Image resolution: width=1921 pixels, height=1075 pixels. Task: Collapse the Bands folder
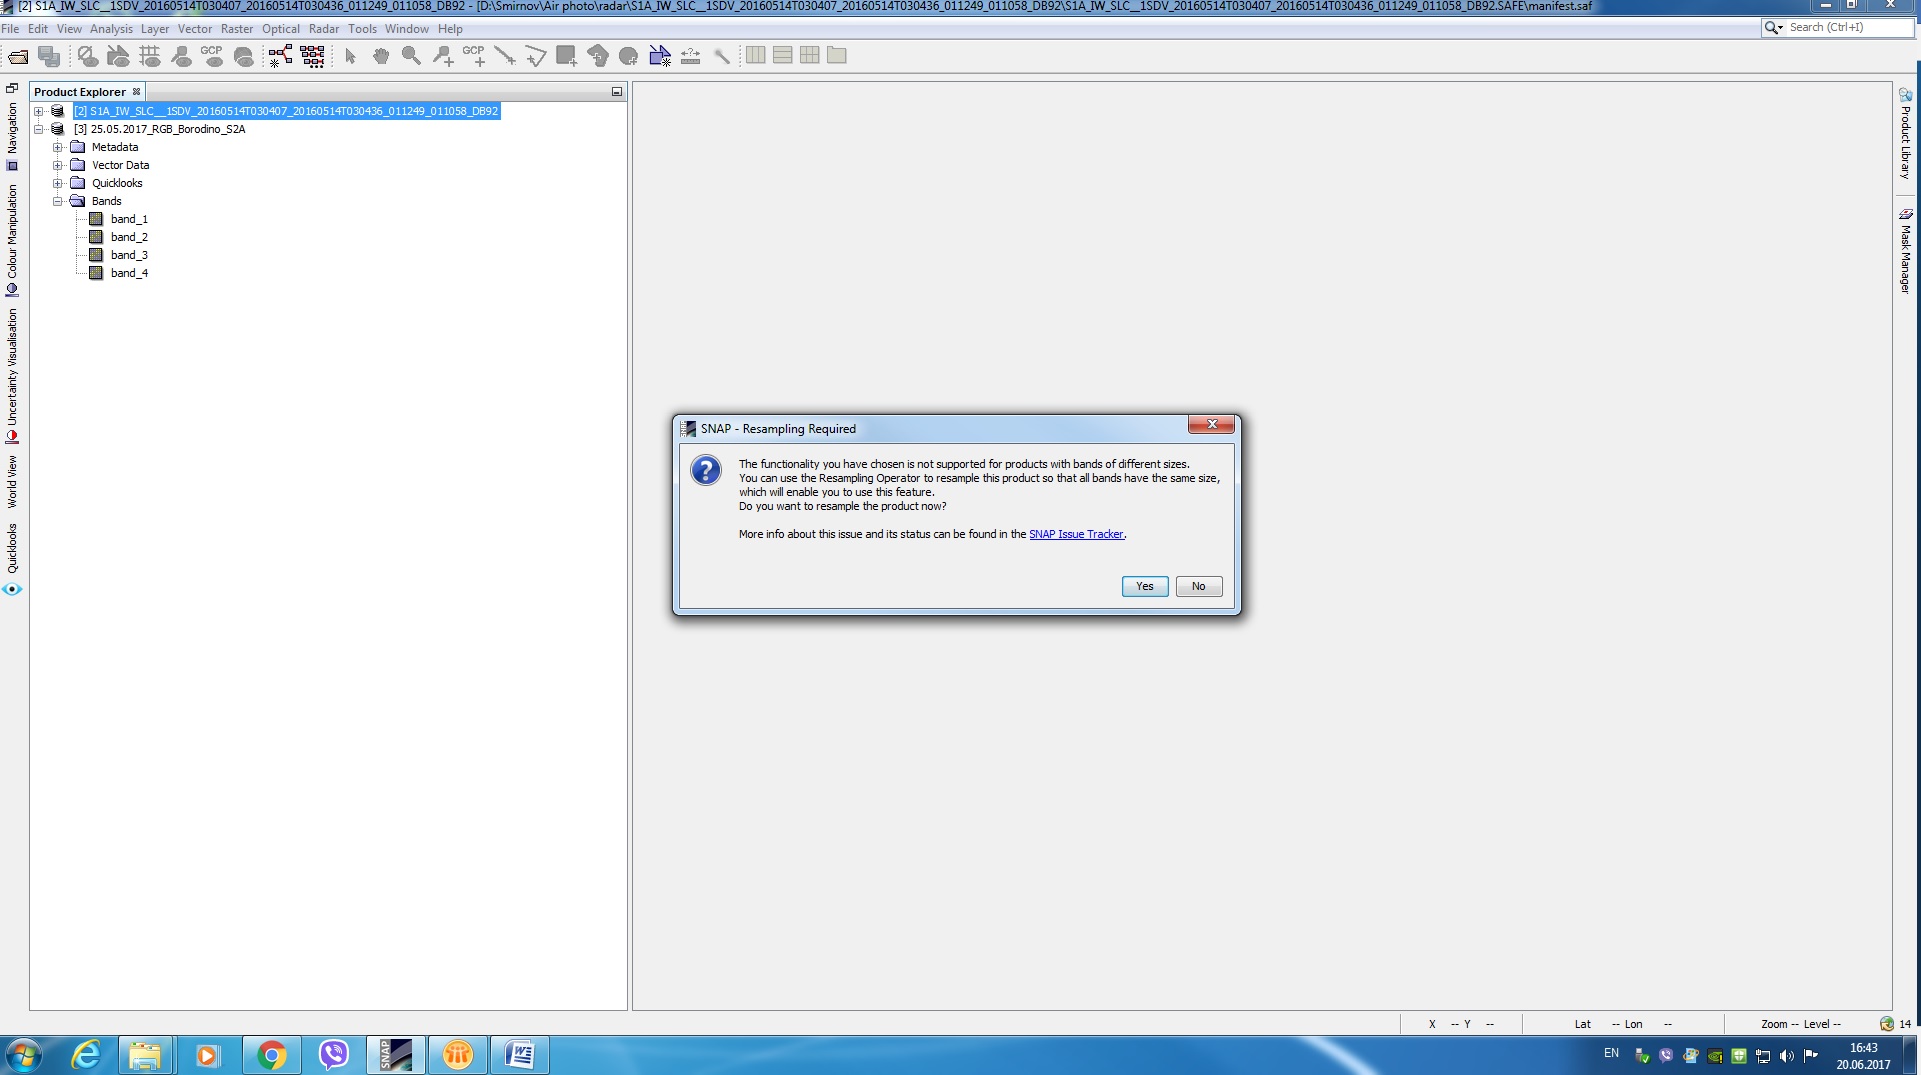coord(58,201)
